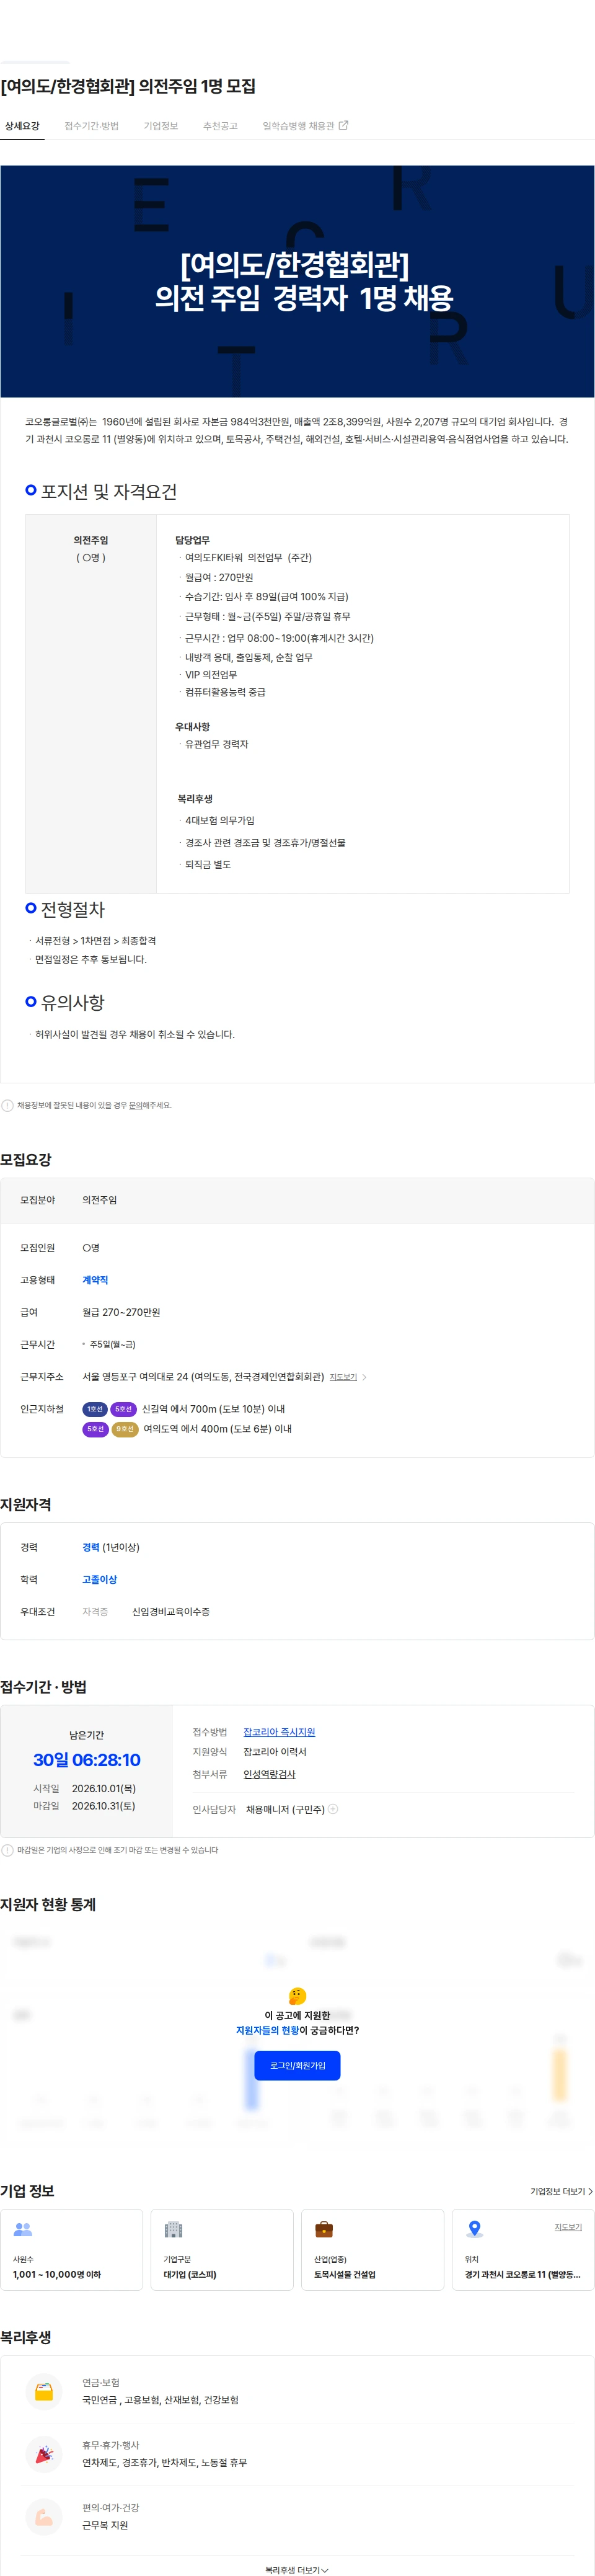Click the 근무복 지원 benefit text

coord(105,2525)
